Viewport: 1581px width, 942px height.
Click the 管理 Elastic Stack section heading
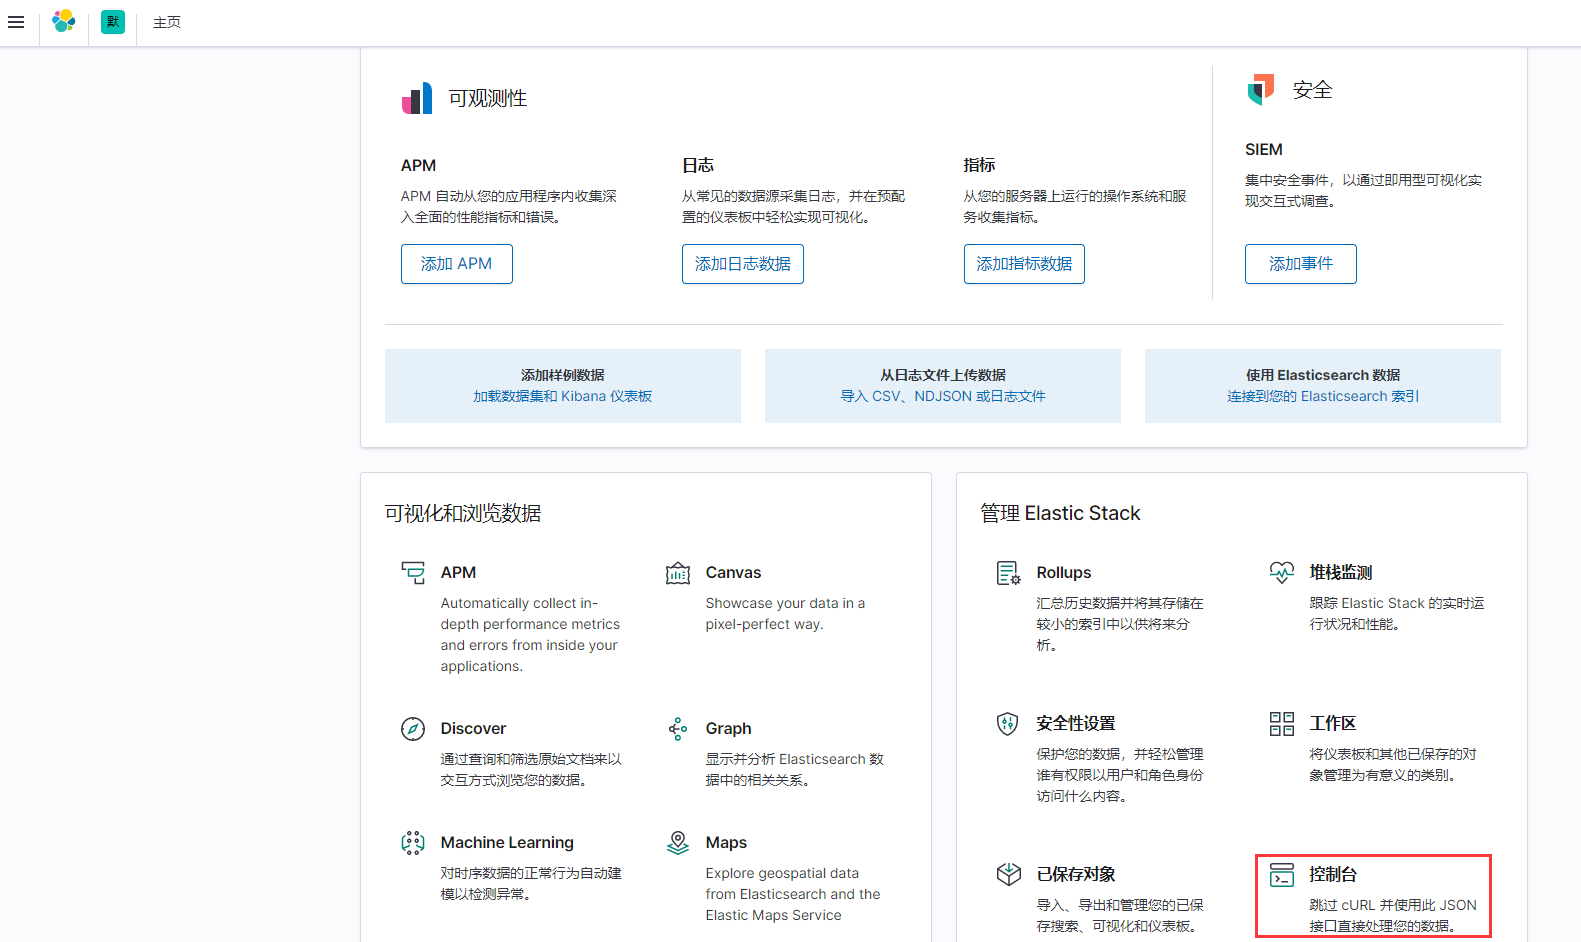(1060, 514)
